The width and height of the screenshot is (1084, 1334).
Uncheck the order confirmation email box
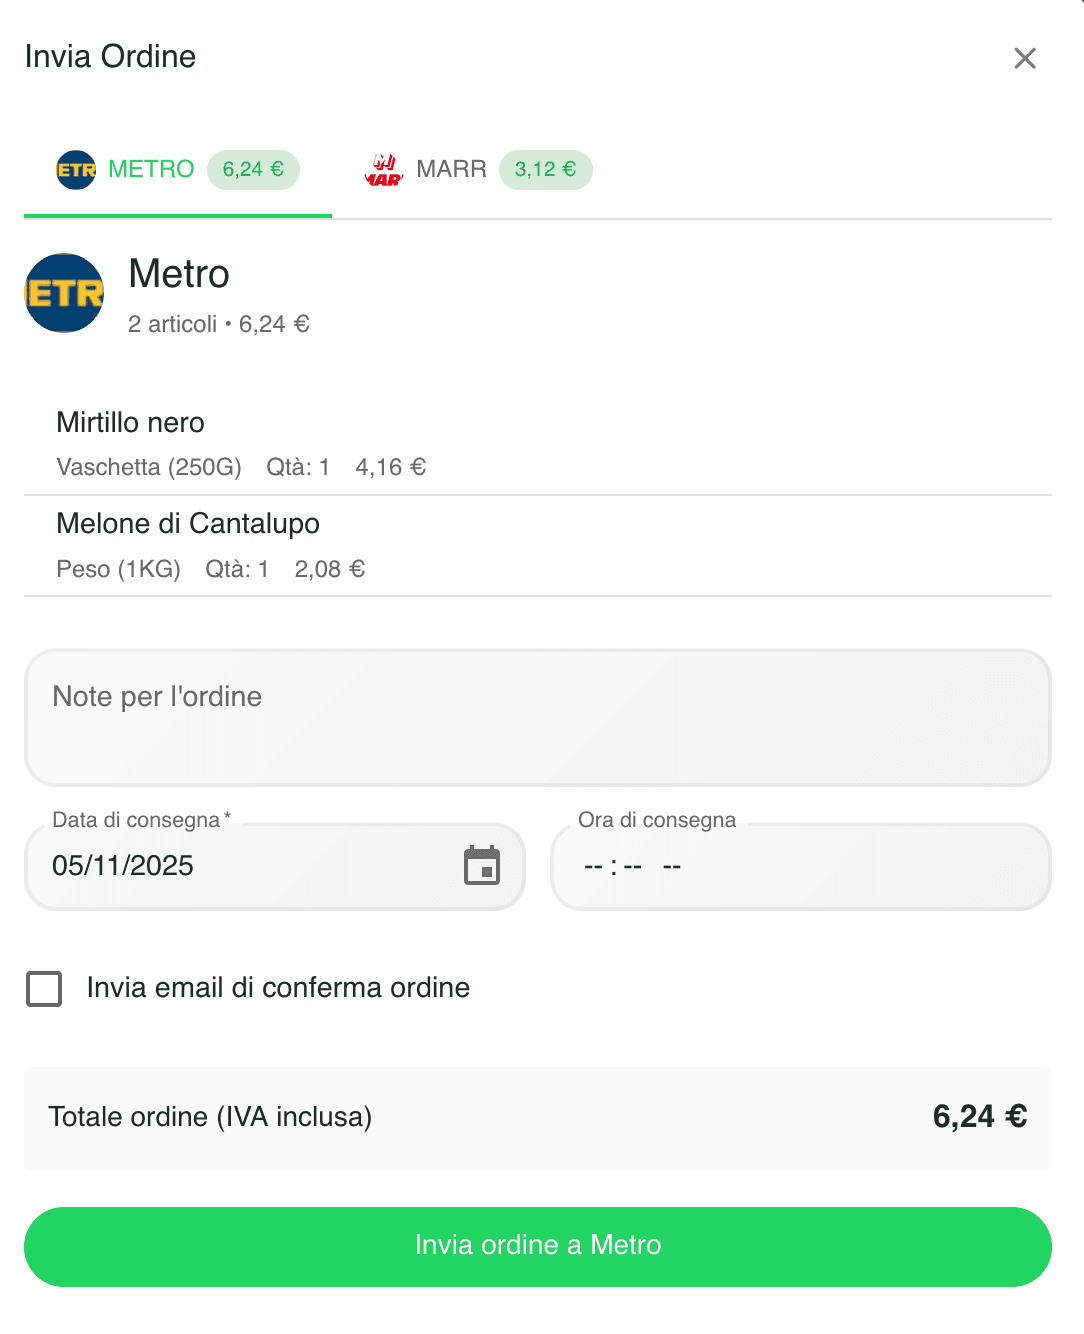(x=43, y=988)
